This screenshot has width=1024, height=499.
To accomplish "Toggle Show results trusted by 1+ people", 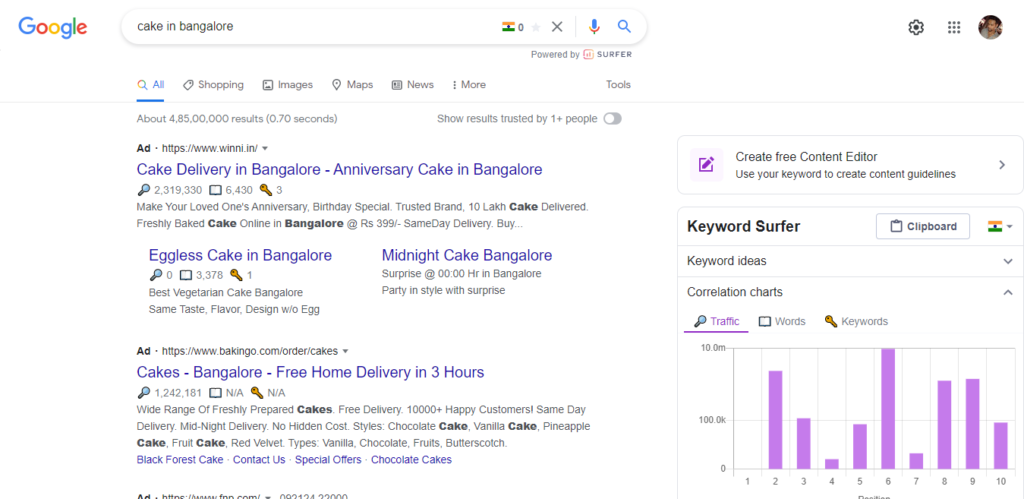I will (x=613, y=119).
